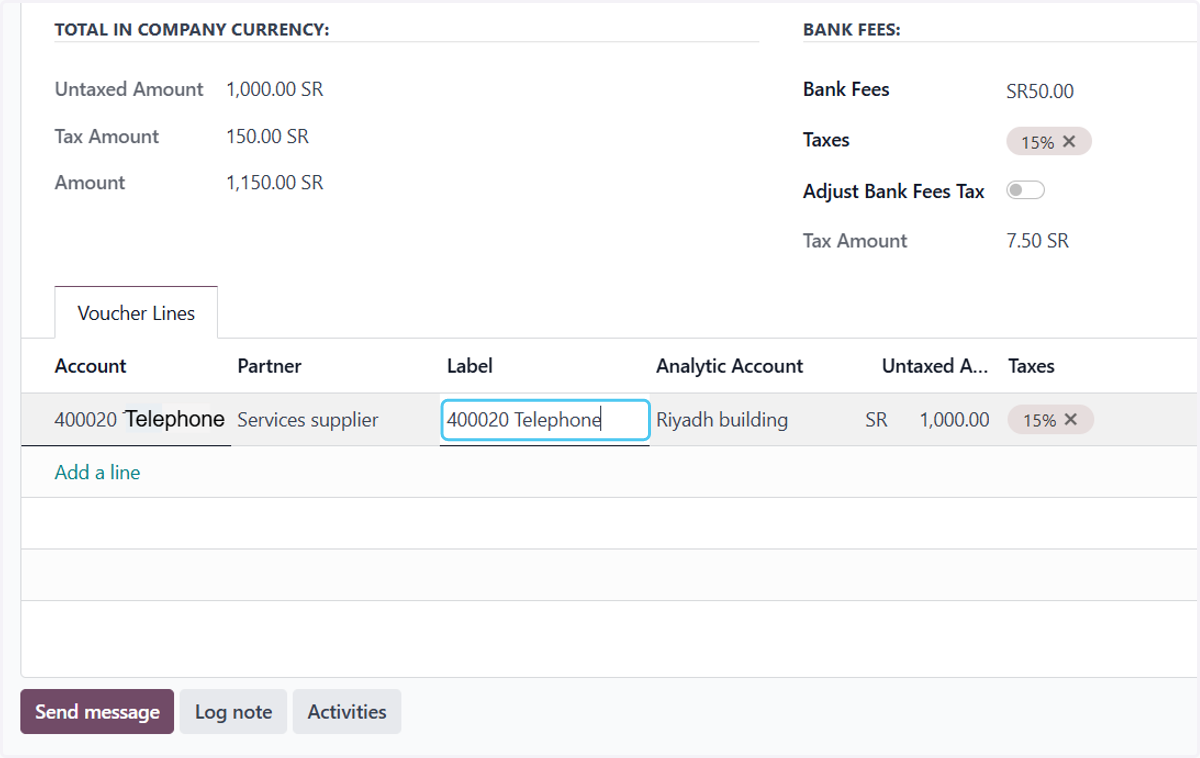Image resolution: width=1200 pixels, height=758 pixels.
Task: Add a line to voucher lines
Action: click(97, 472)
